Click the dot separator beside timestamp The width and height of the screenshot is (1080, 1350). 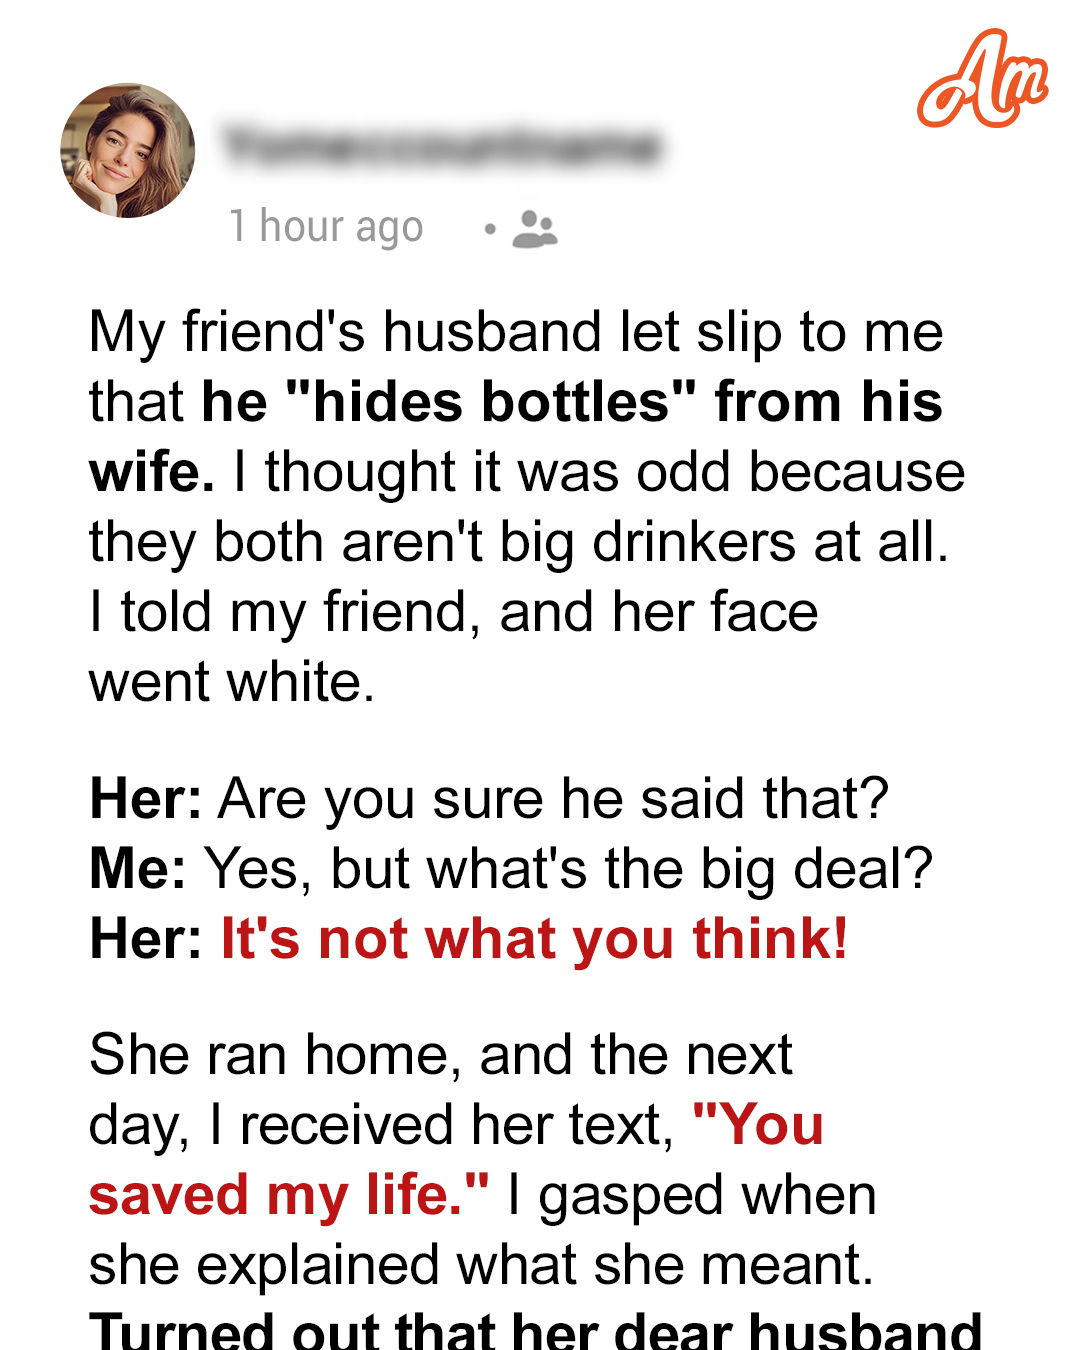click(x=490, y=229)
